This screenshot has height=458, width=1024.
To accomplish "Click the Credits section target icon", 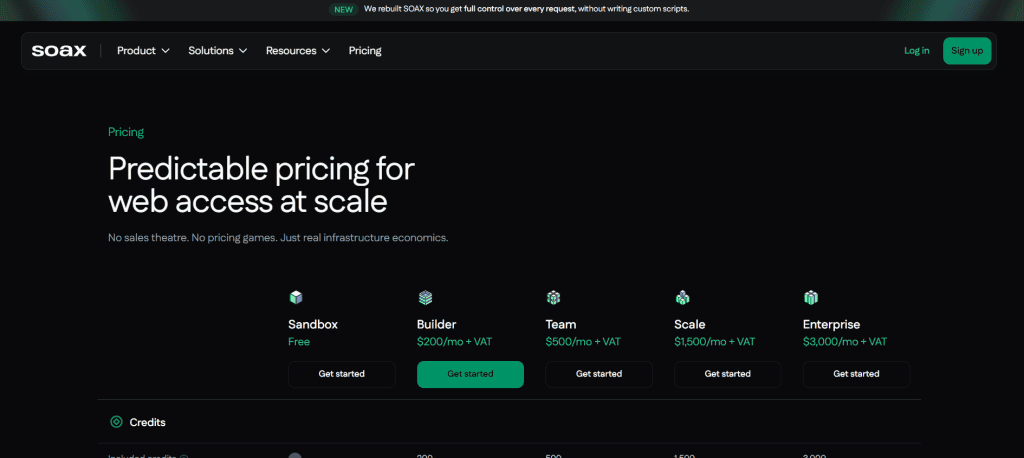I will [116, 422].
